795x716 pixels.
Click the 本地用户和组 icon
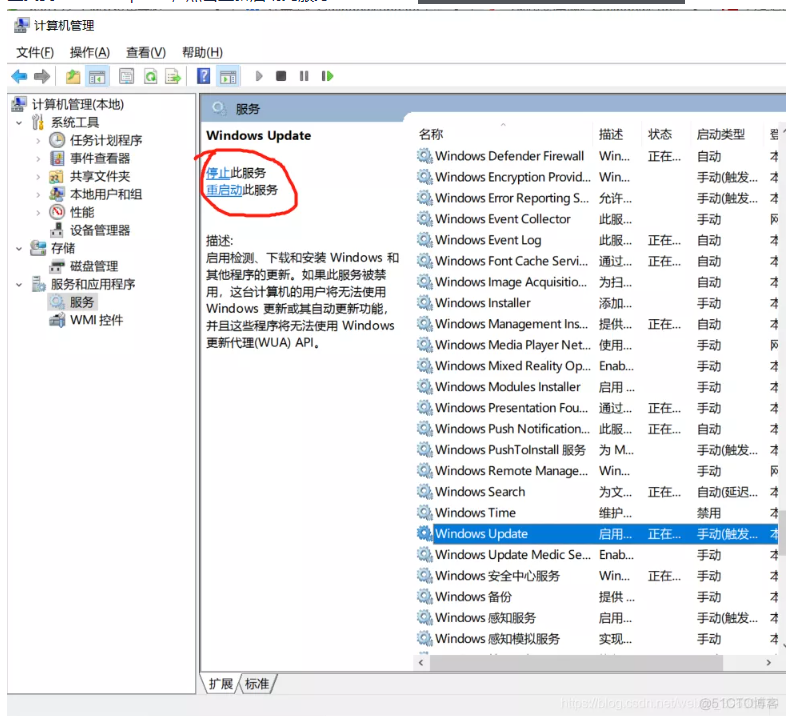tap(57, 194)
